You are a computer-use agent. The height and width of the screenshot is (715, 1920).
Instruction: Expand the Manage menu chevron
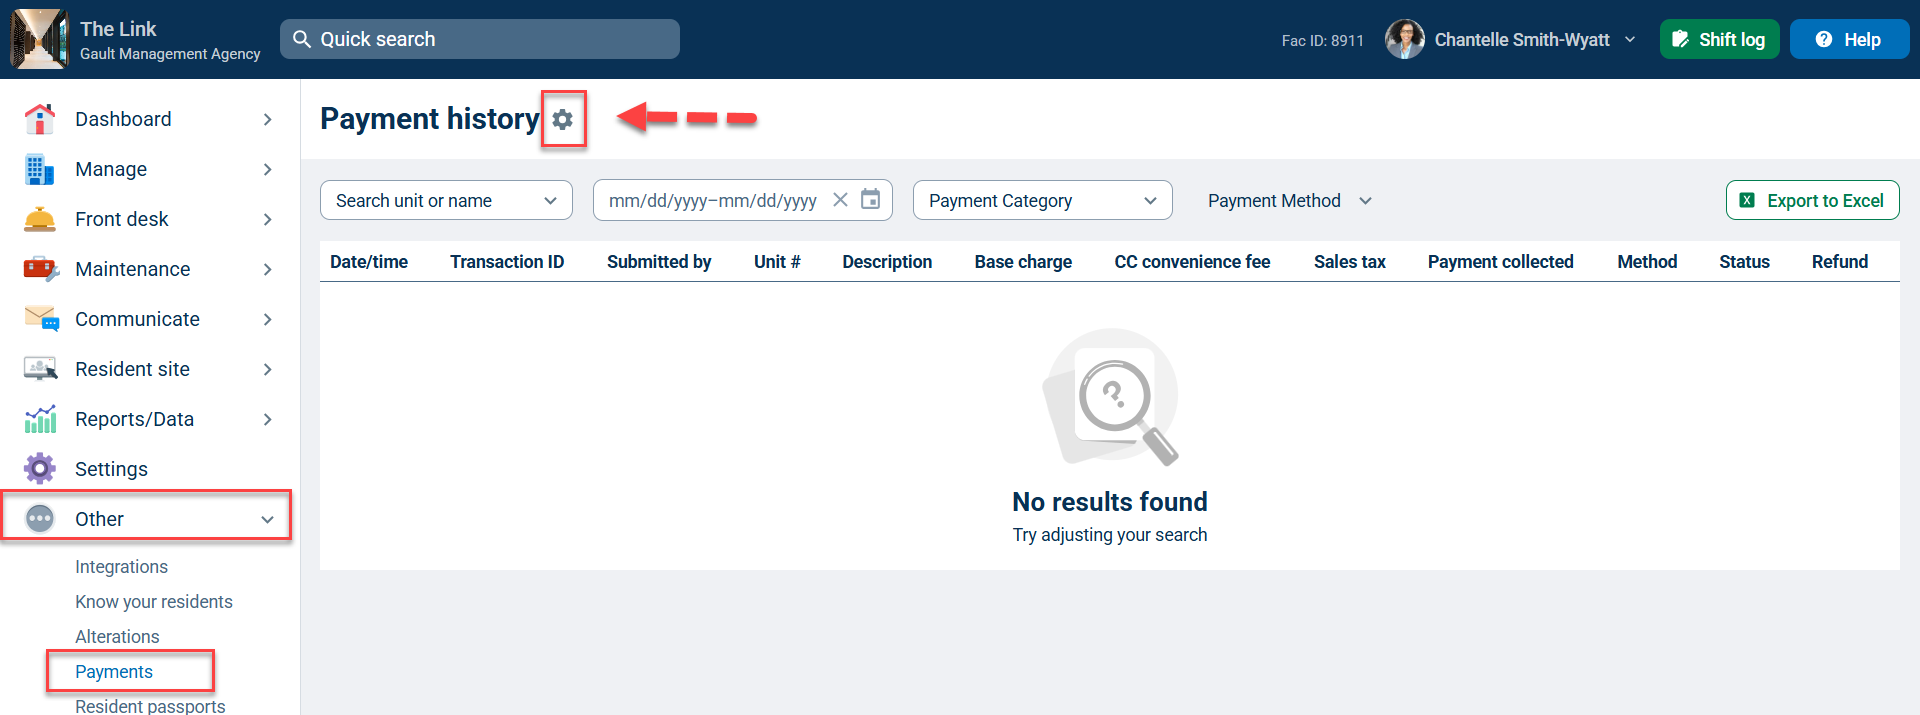pyautogui.click(x=267, y=169)
